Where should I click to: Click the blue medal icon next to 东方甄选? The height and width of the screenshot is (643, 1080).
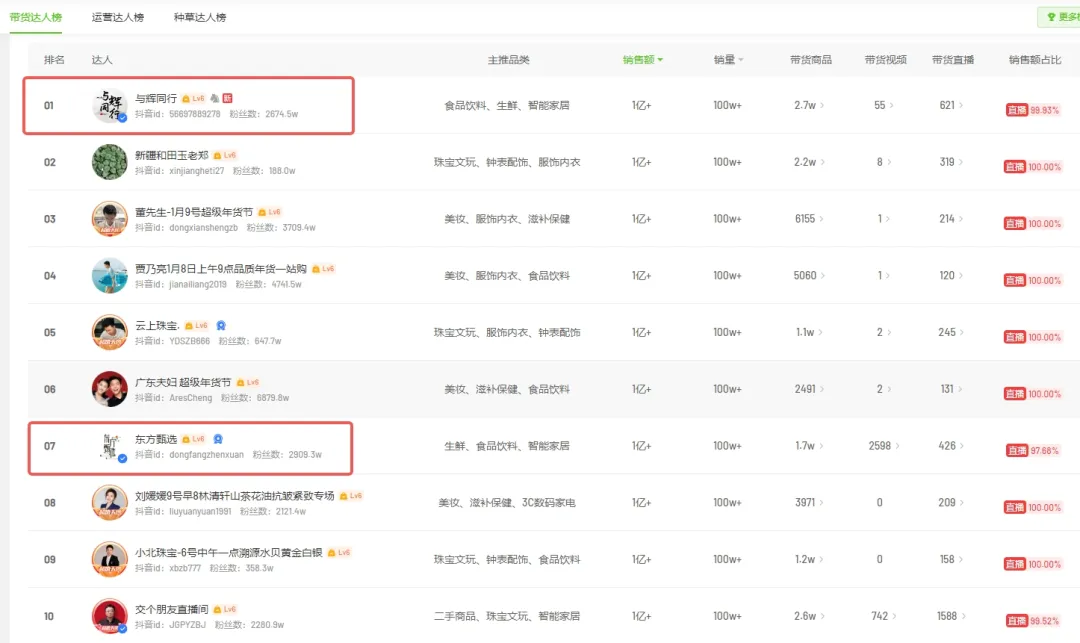pos(218,439)
